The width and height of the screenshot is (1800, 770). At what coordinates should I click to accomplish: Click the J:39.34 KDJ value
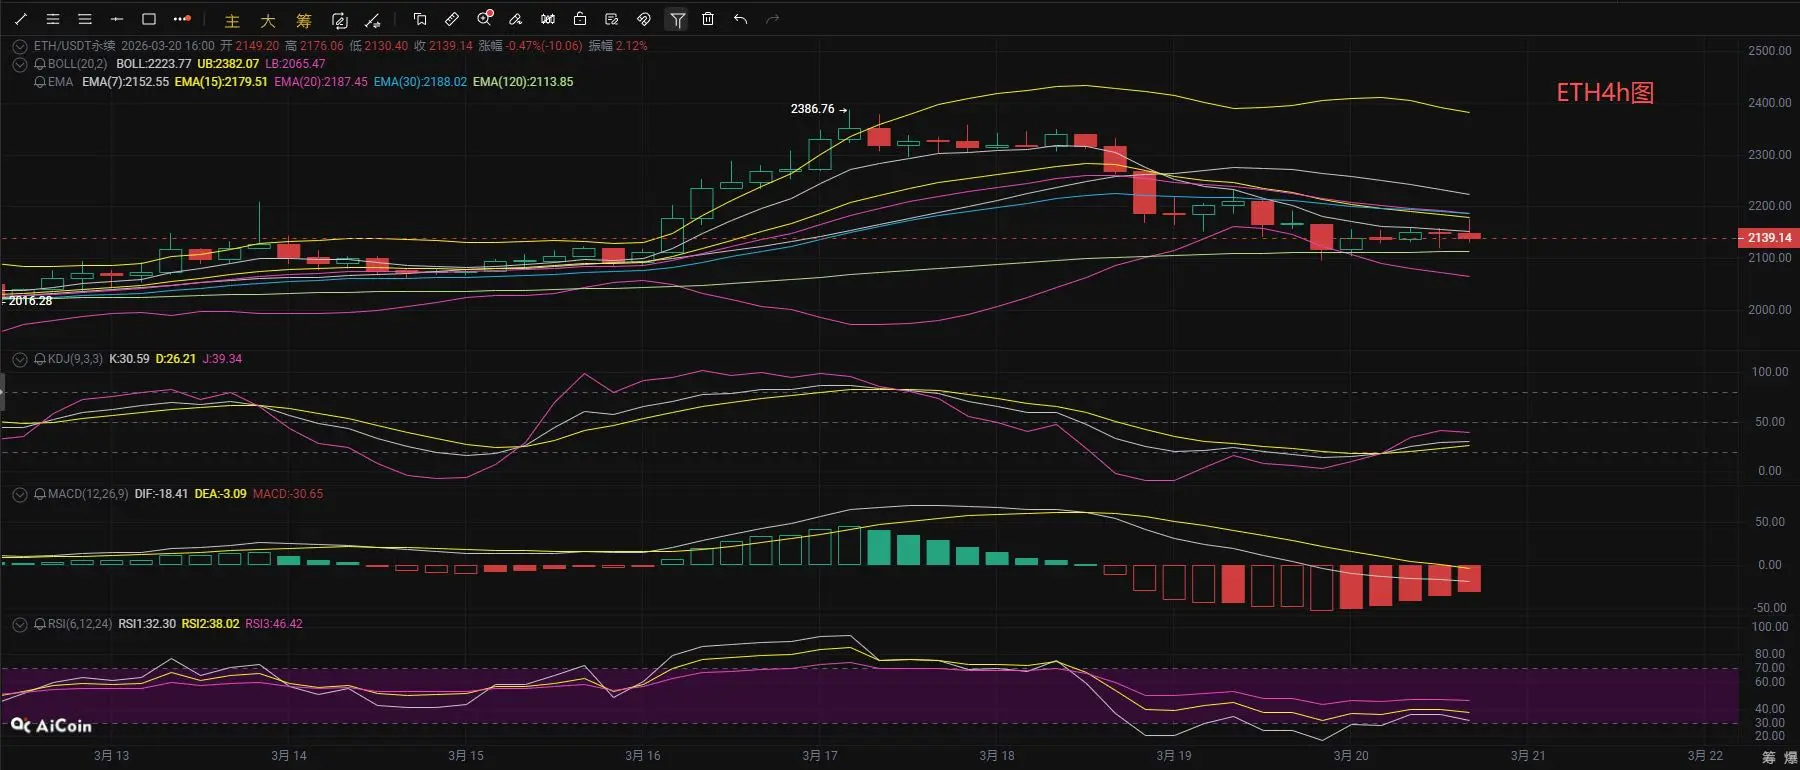[x=222, y=359]
